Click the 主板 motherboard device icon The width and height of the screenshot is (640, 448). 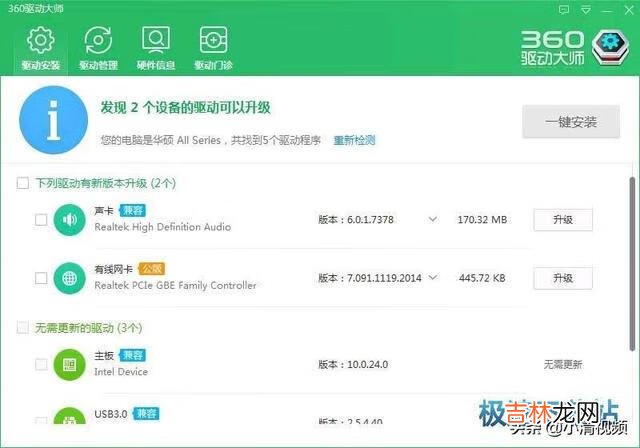coord(69,364)
